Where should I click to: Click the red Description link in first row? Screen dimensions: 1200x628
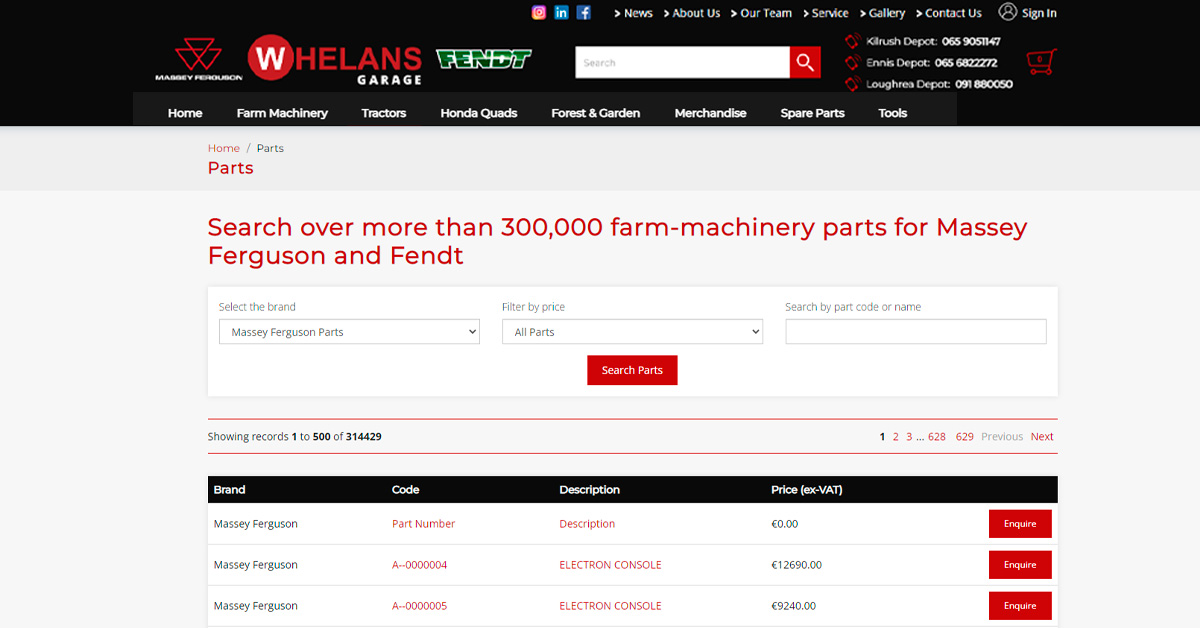pyautogui.click(x=587, y=524)
